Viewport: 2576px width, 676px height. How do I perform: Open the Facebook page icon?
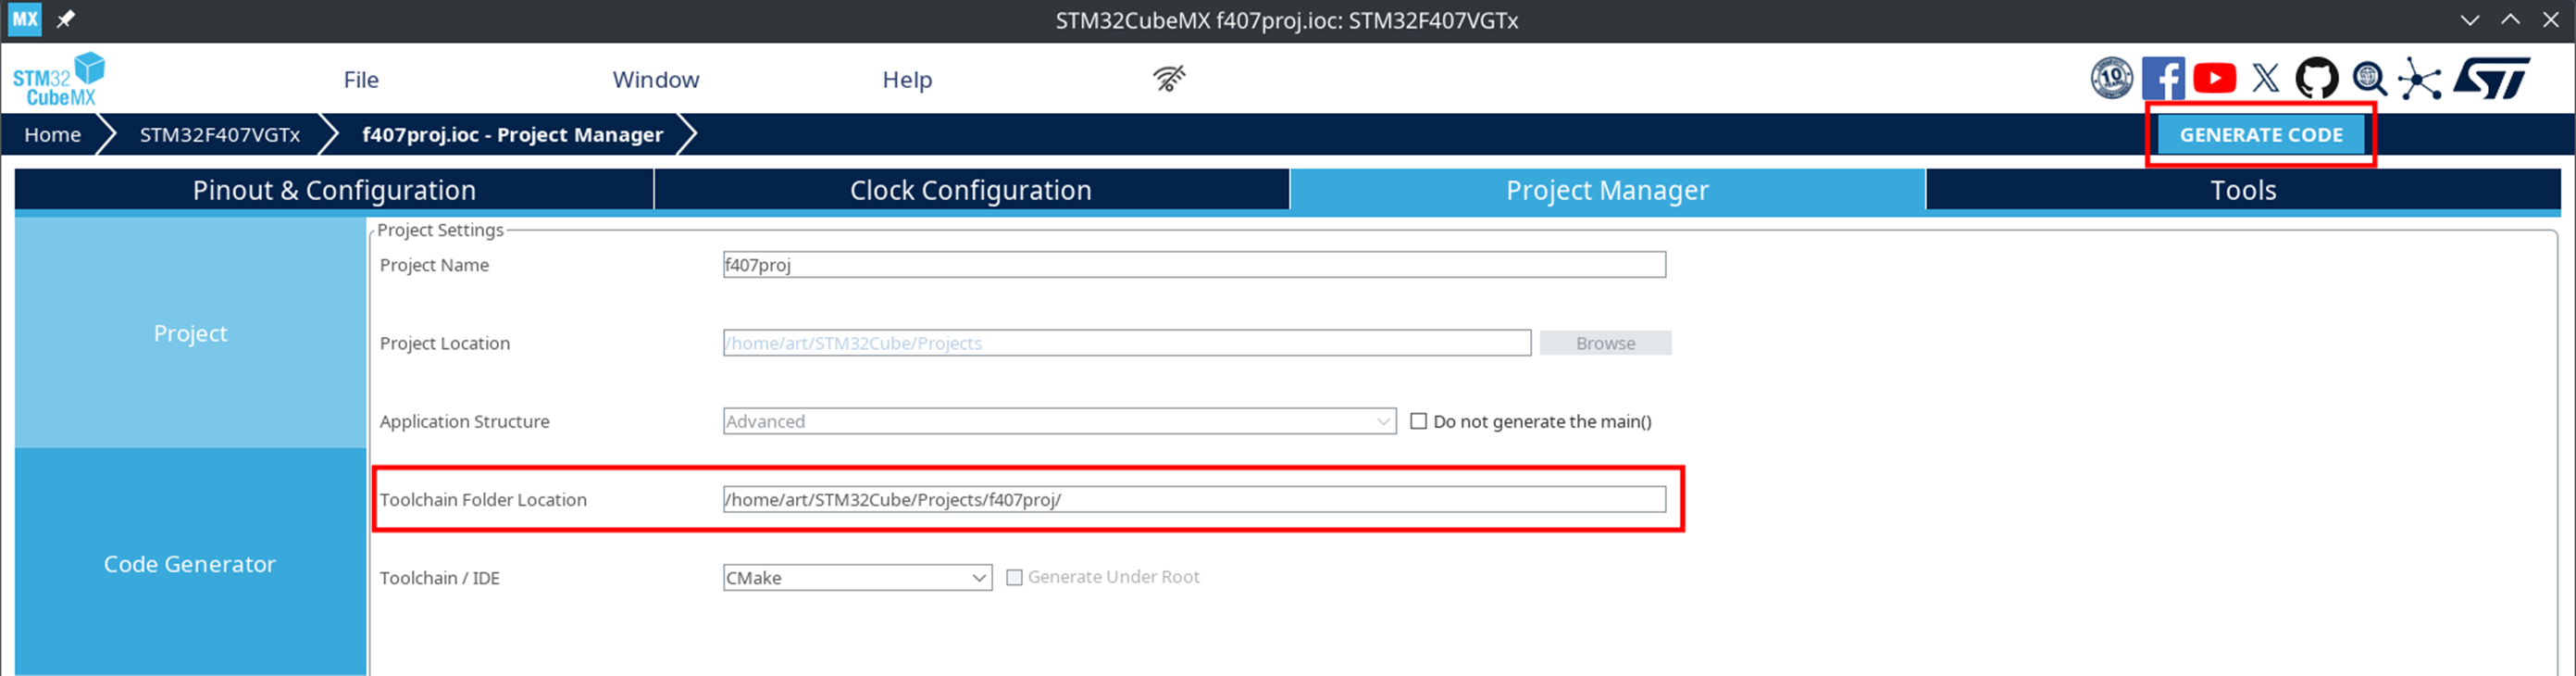pyautogui.click(x=2163, y=78)
